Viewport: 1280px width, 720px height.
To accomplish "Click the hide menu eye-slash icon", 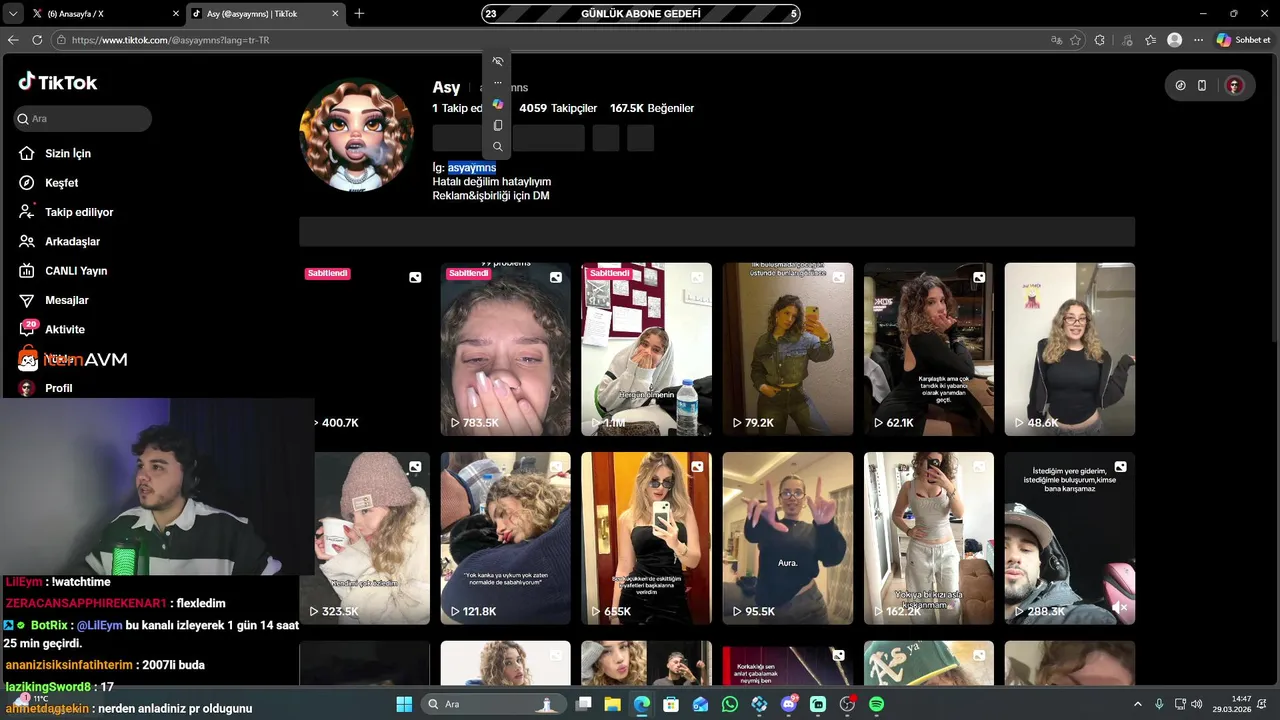I will [498, 61].
